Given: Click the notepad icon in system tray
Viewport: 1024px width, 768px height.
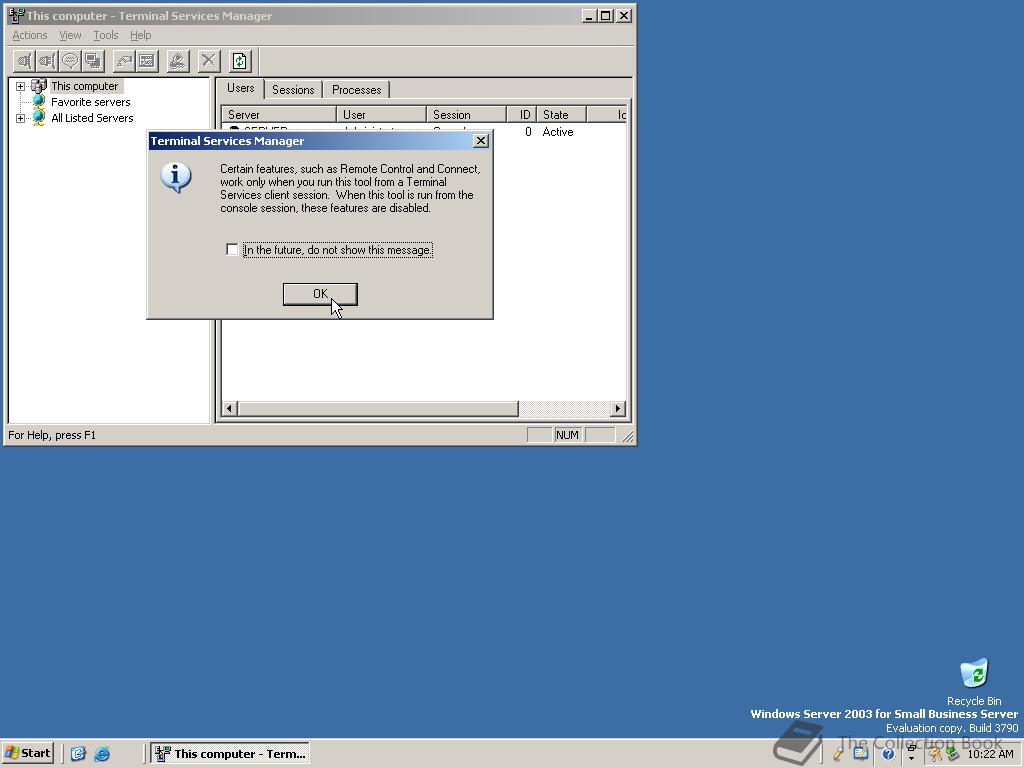Looking at the screenshot, I should pyautogui.click(x=861, y=754).
